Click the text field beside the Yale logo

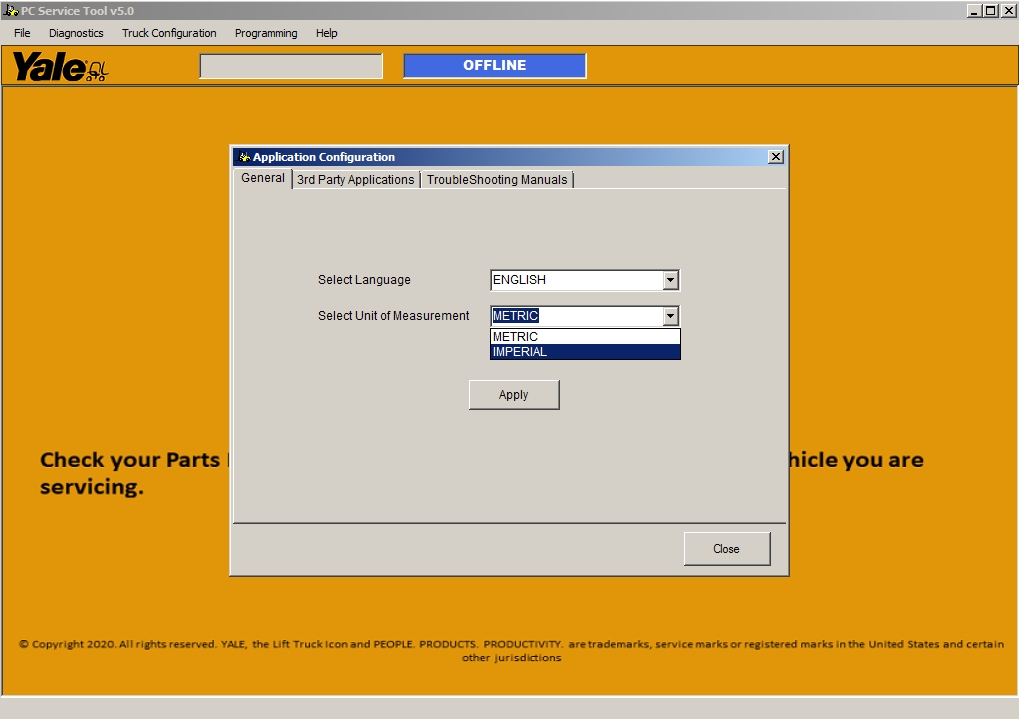click(290, 65)
